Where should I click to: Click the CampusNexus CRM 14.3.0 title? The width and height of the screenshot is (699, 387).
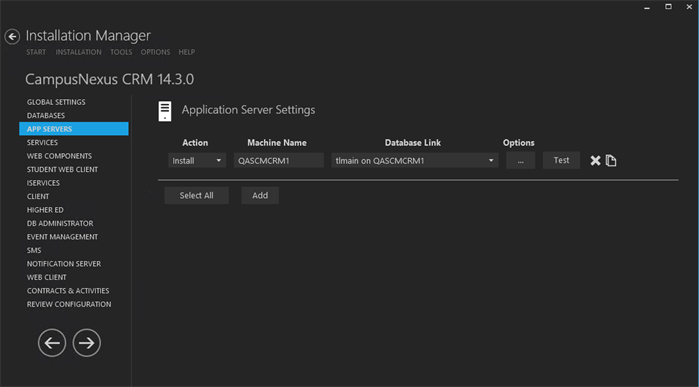click(110, 79)
